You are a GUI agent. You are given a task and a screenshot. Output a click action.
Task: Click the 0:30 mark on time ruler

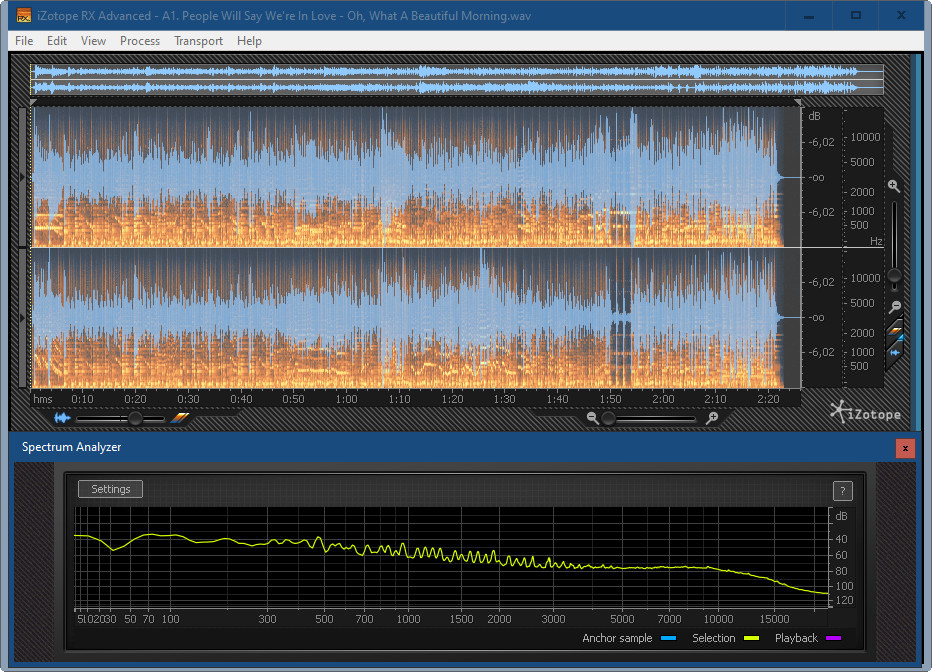pos(188,399)
